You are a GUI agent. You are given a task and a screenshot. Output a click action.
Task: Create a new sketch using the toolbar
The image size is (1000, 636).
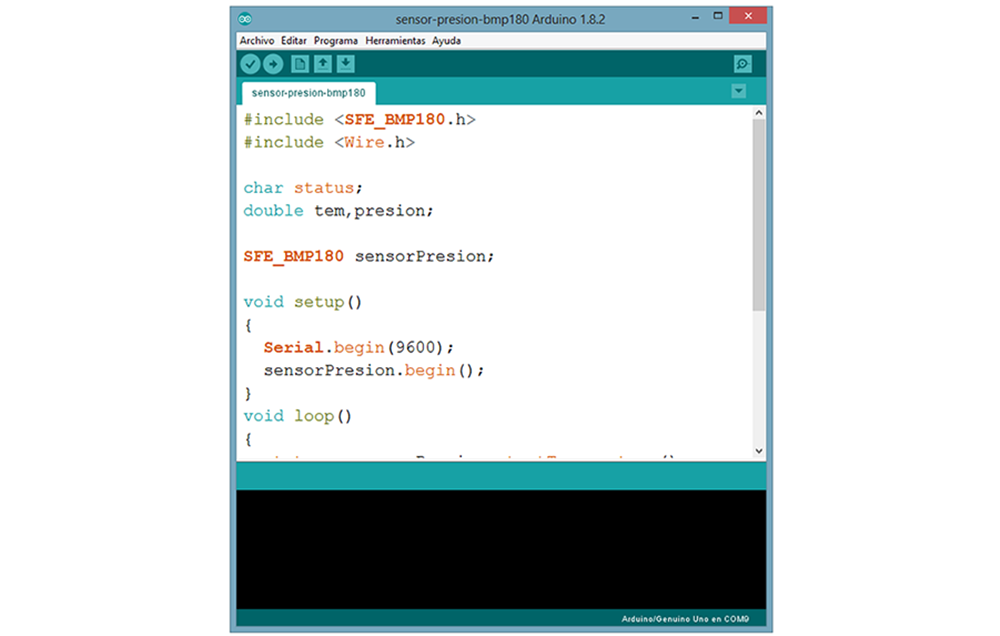pyautogui.click(x=299, y=64)
